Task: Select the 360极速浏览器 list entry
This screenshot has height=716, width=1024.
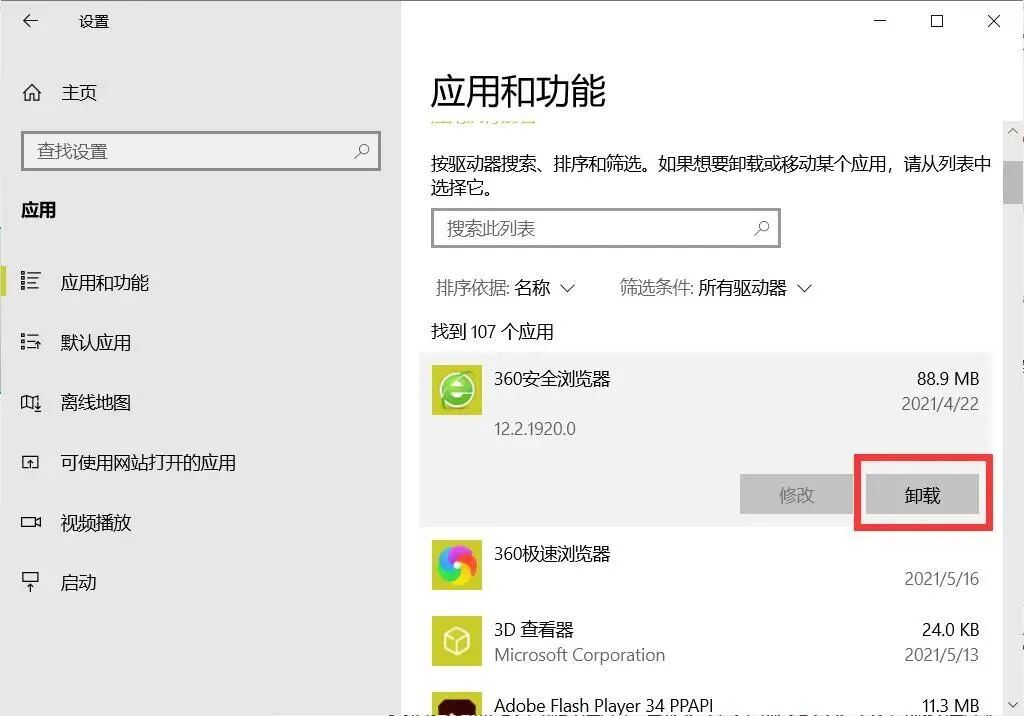Action: pos(705,565)
